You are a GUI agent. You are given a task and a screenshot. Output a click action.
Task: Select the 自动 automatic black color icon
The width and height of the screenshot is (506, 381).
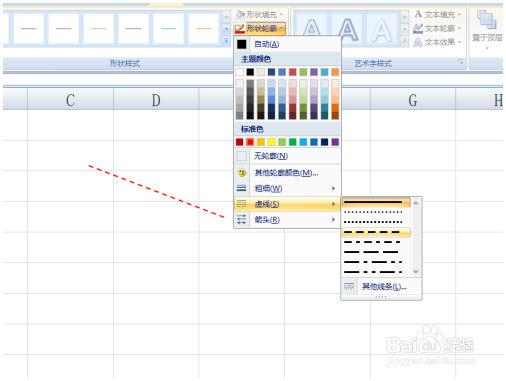click(241, 44)
